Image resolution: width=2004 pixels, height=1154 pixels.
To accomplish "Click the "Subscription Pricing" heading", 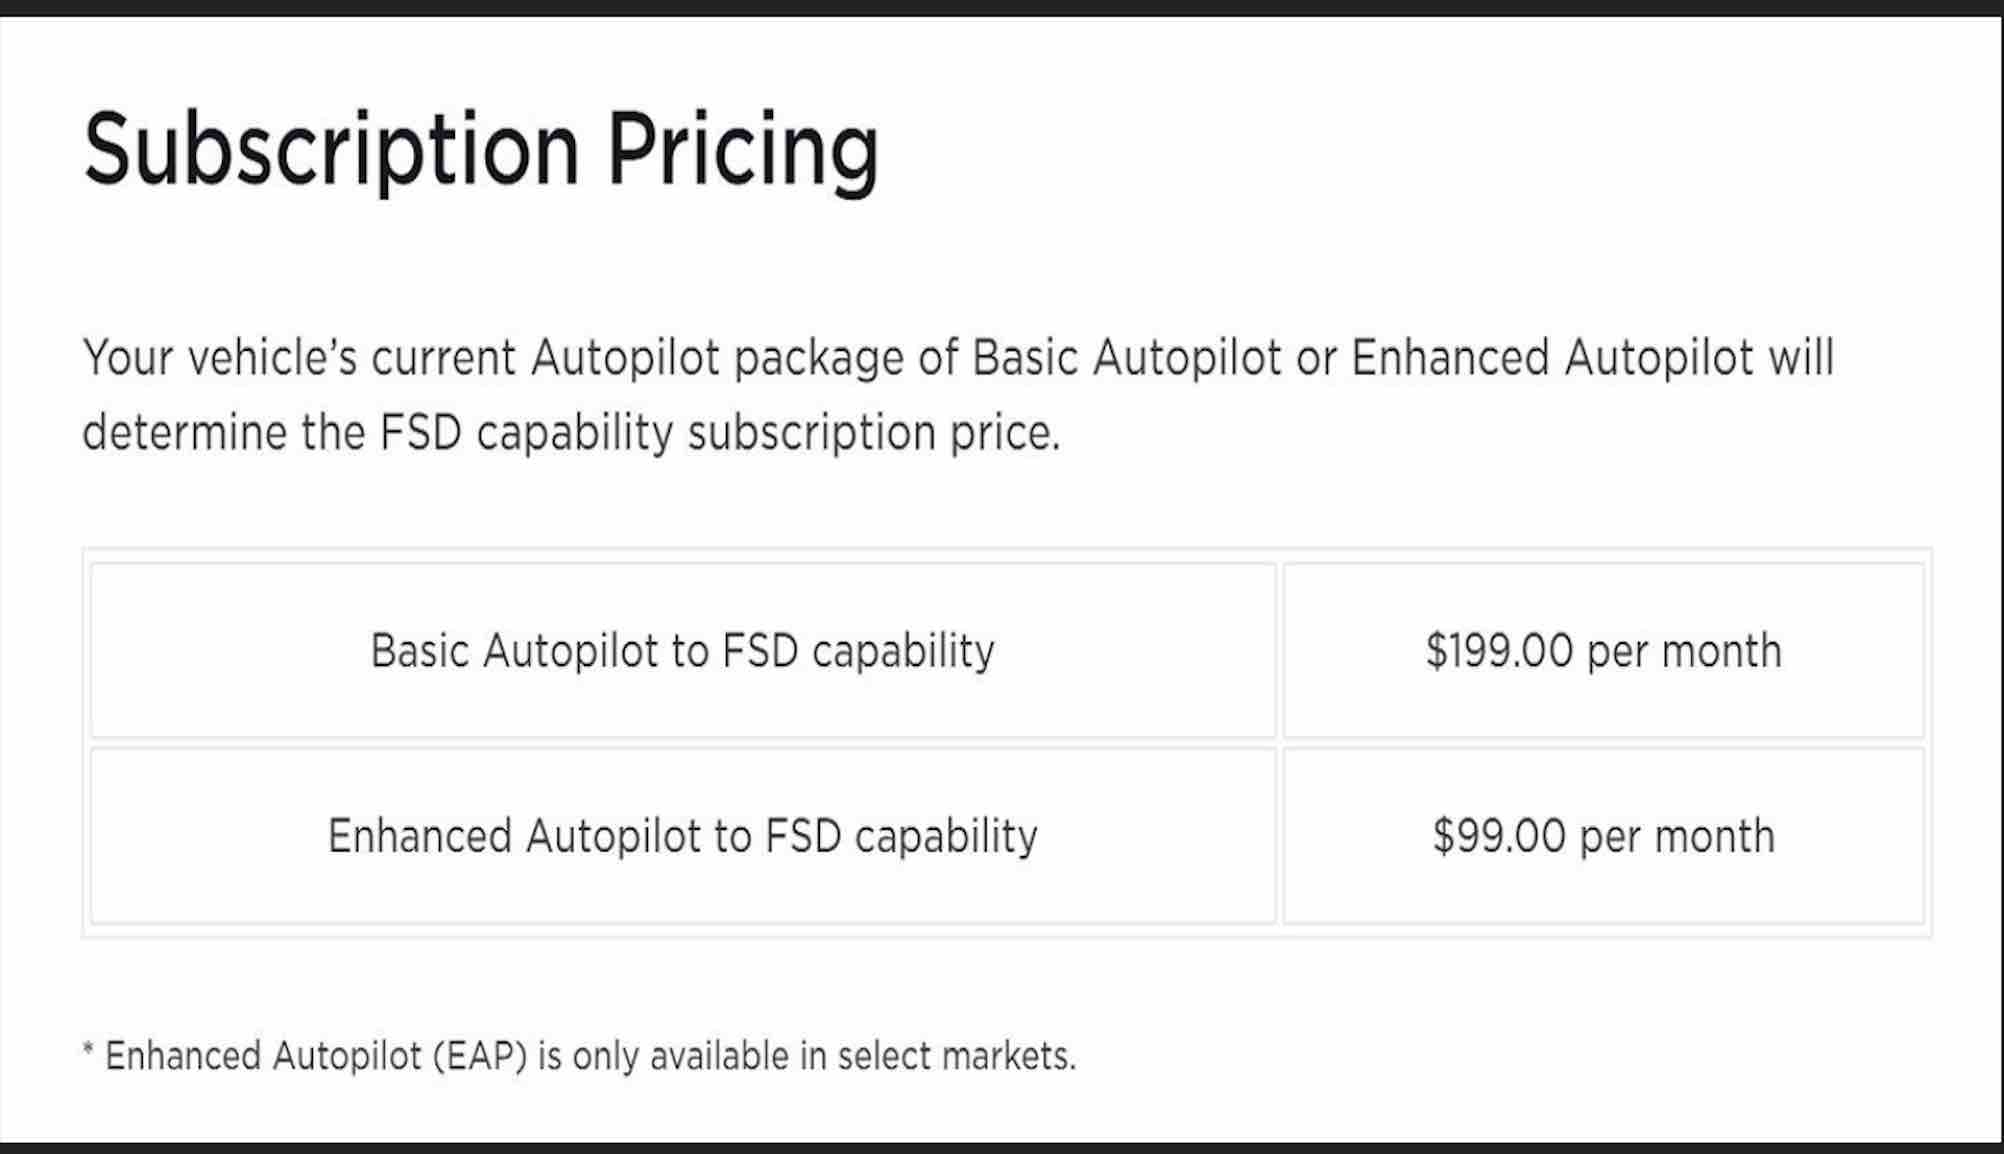I will pos(480,150).
